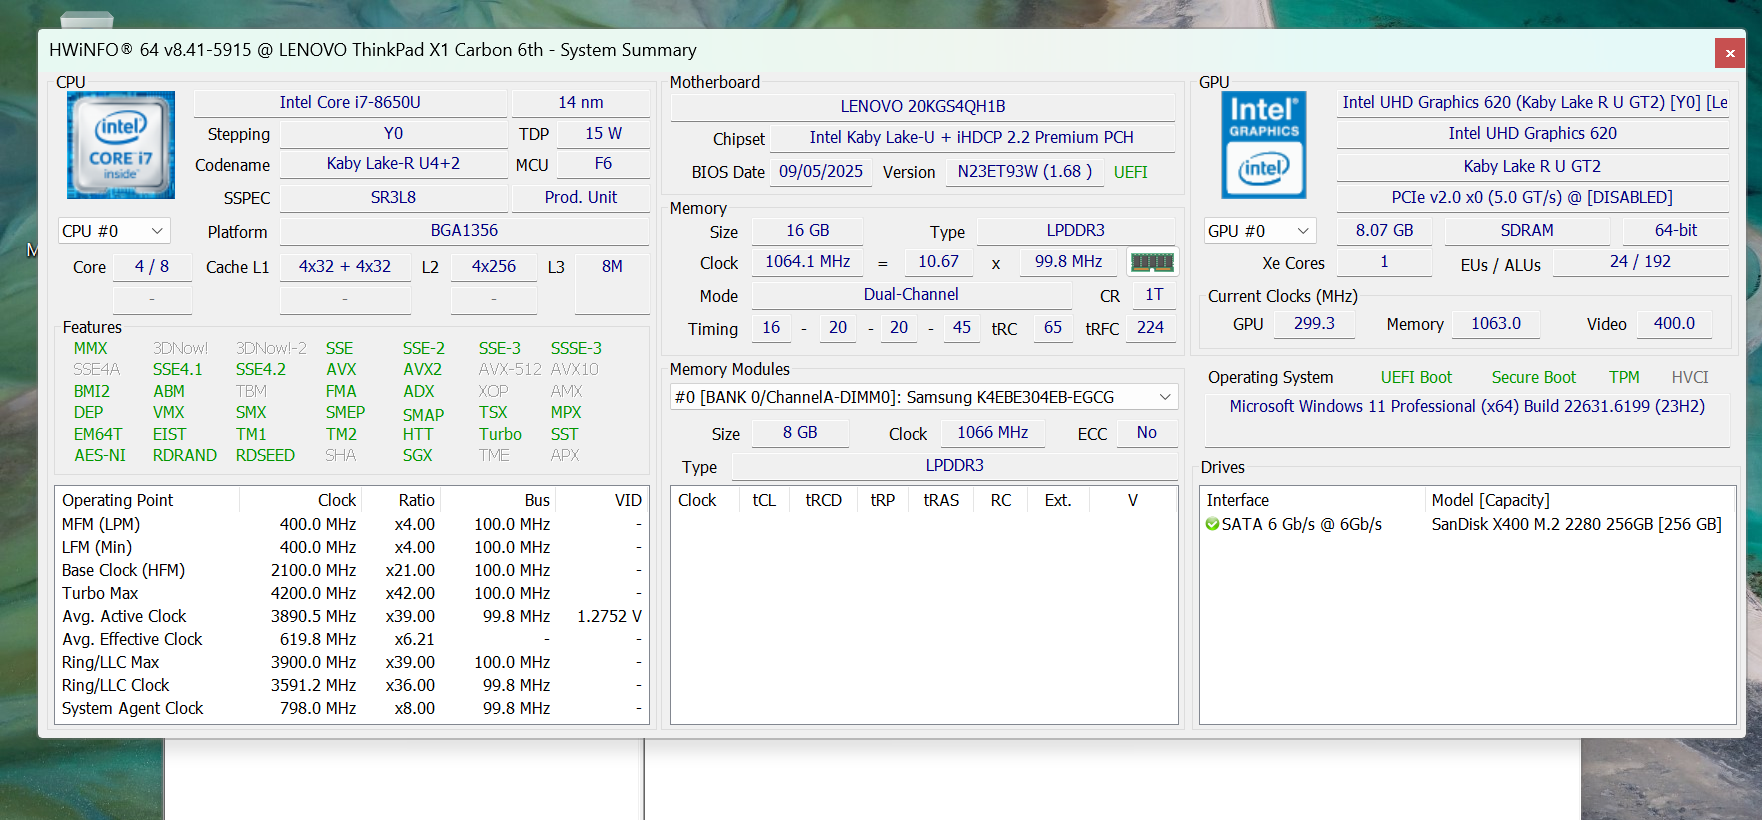The height and width of the screenshot is (820, 1762).
Task: Click the GPU current clock 299.3
Action: (1314, 323)
